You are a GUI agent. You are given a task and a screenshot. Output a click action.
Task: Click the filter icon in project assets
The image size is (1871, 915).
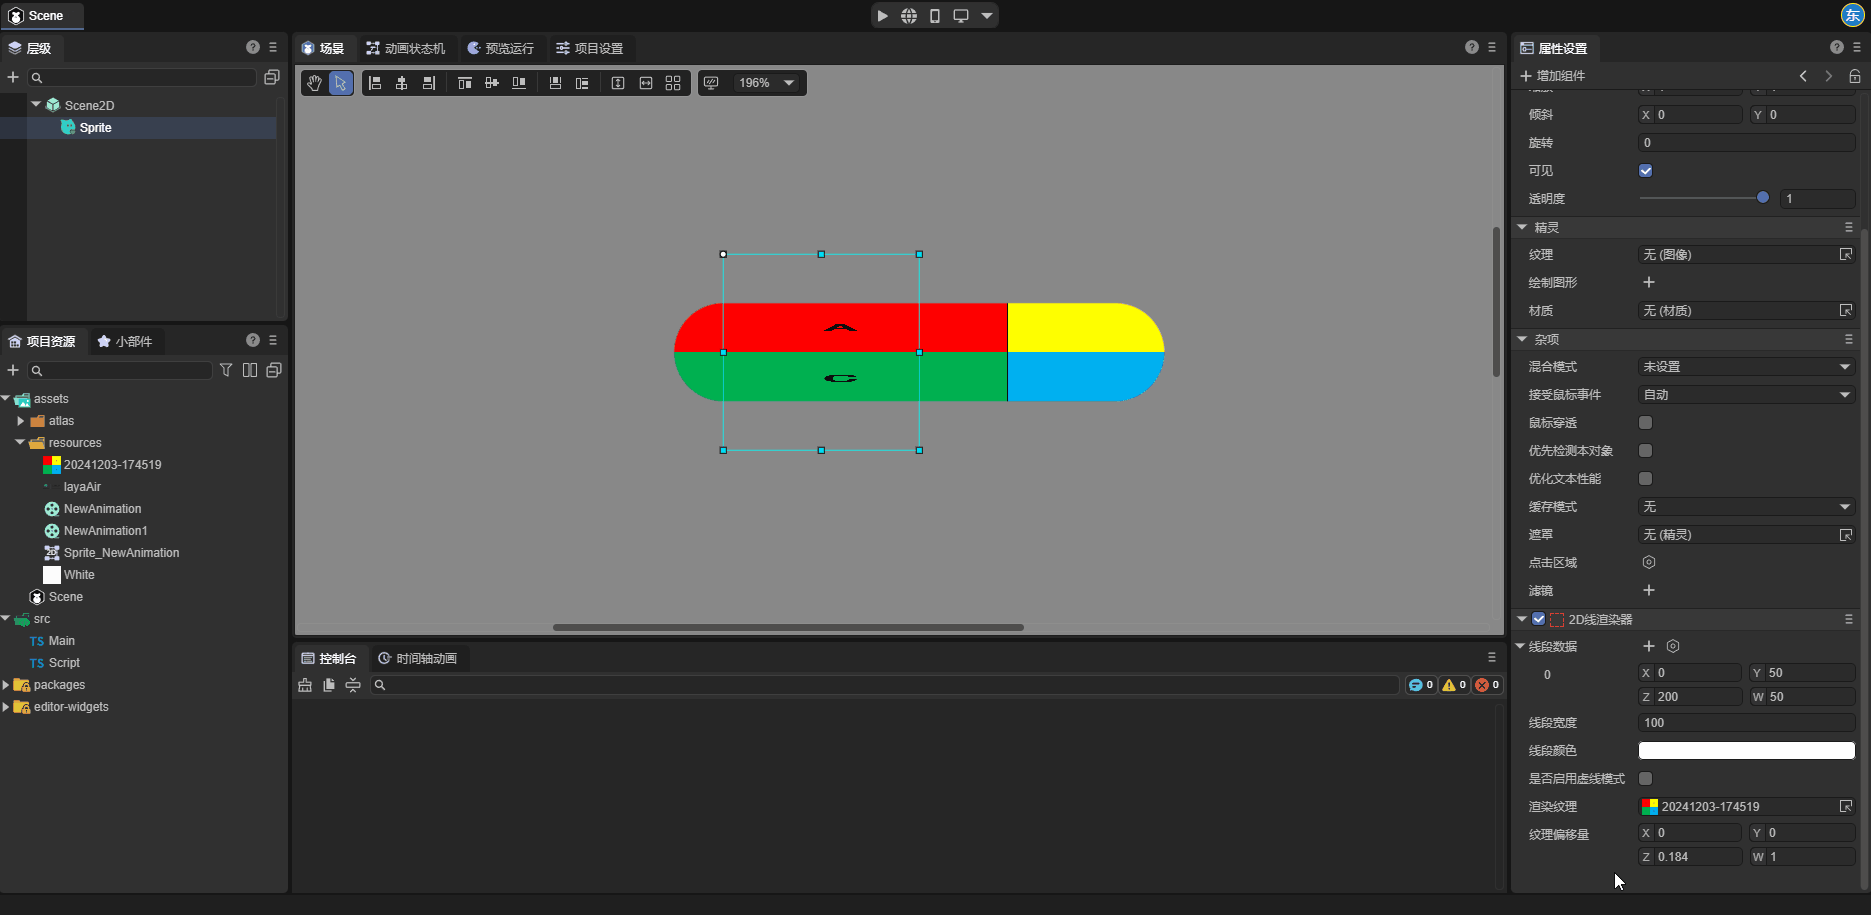(226, 370)
